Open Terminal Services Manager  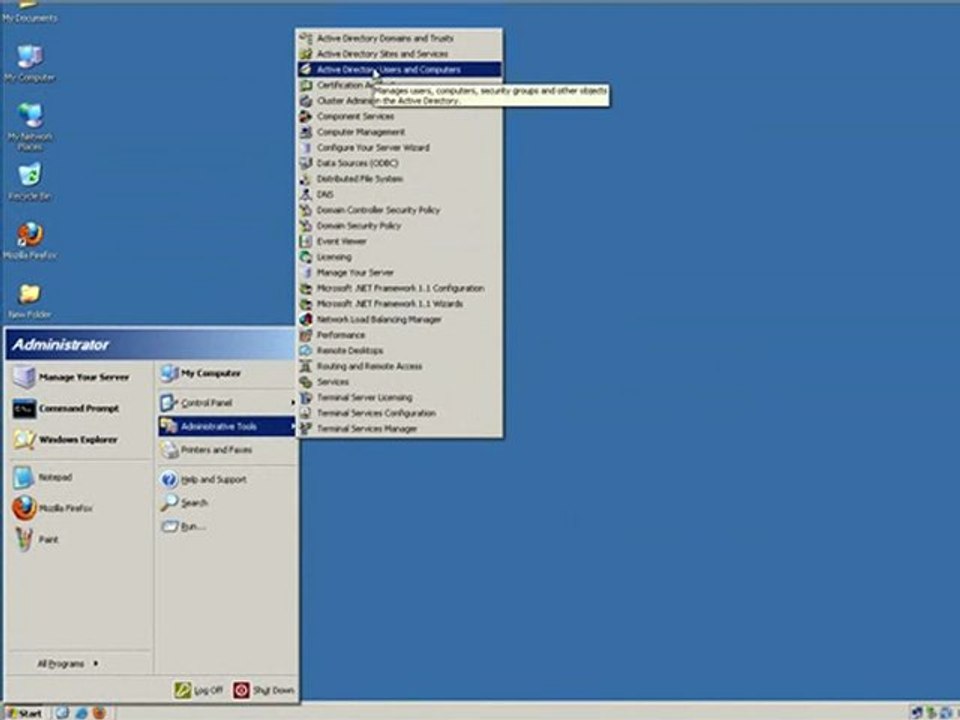(399, 429)
